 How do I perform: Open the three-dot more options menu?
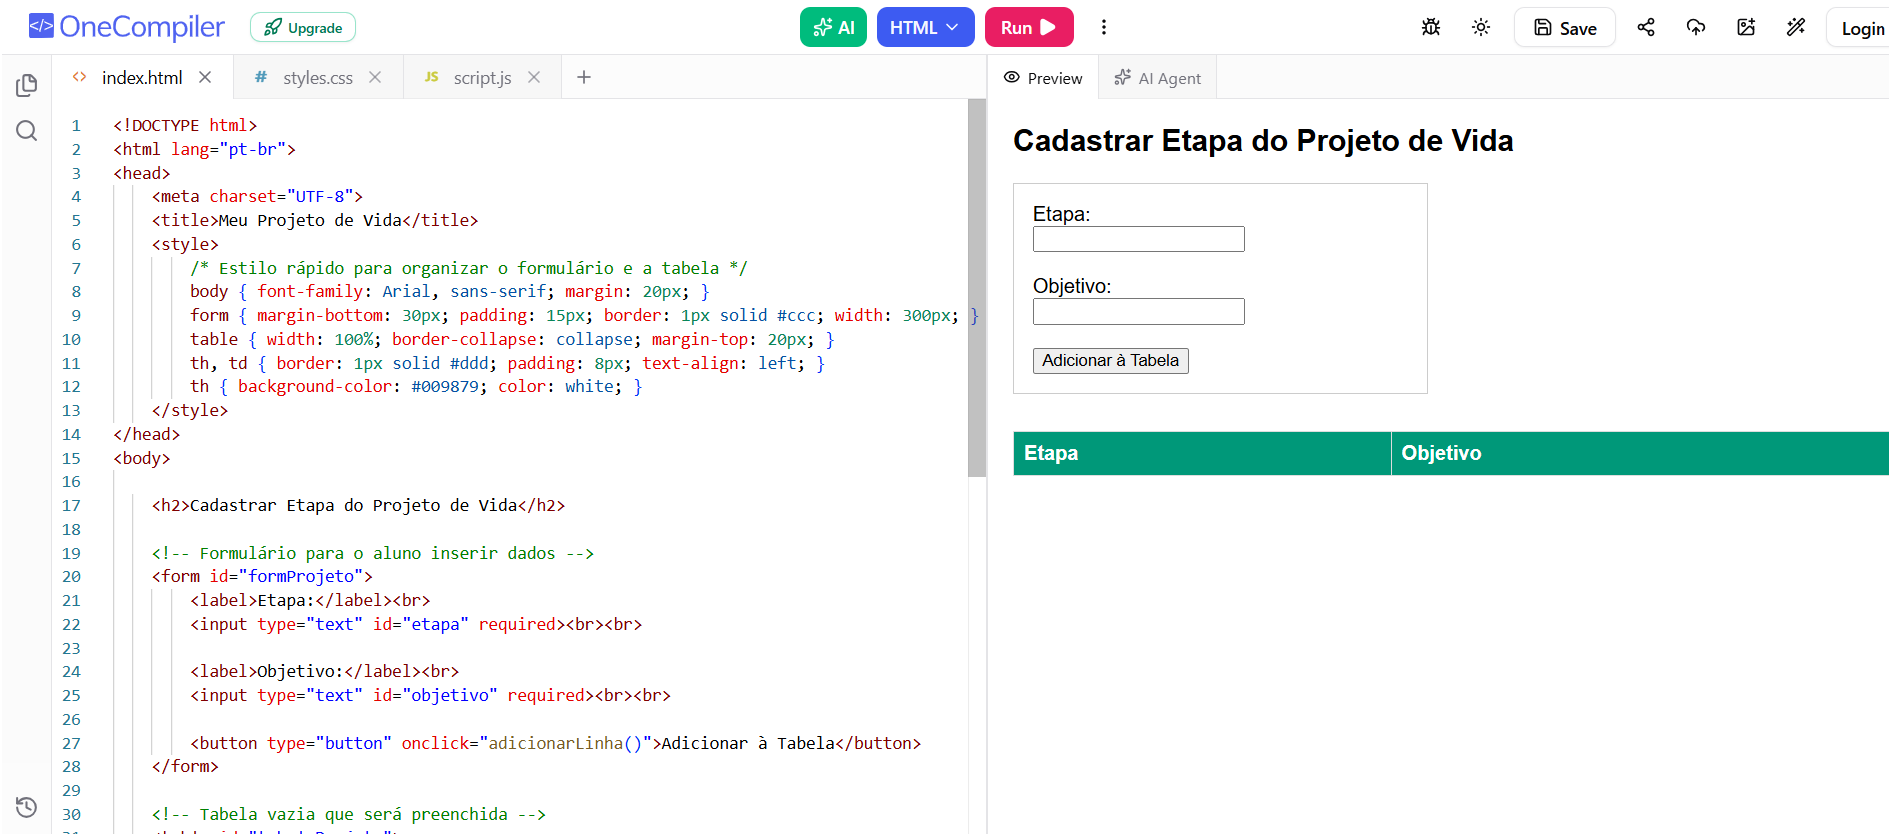point(1104,27)
